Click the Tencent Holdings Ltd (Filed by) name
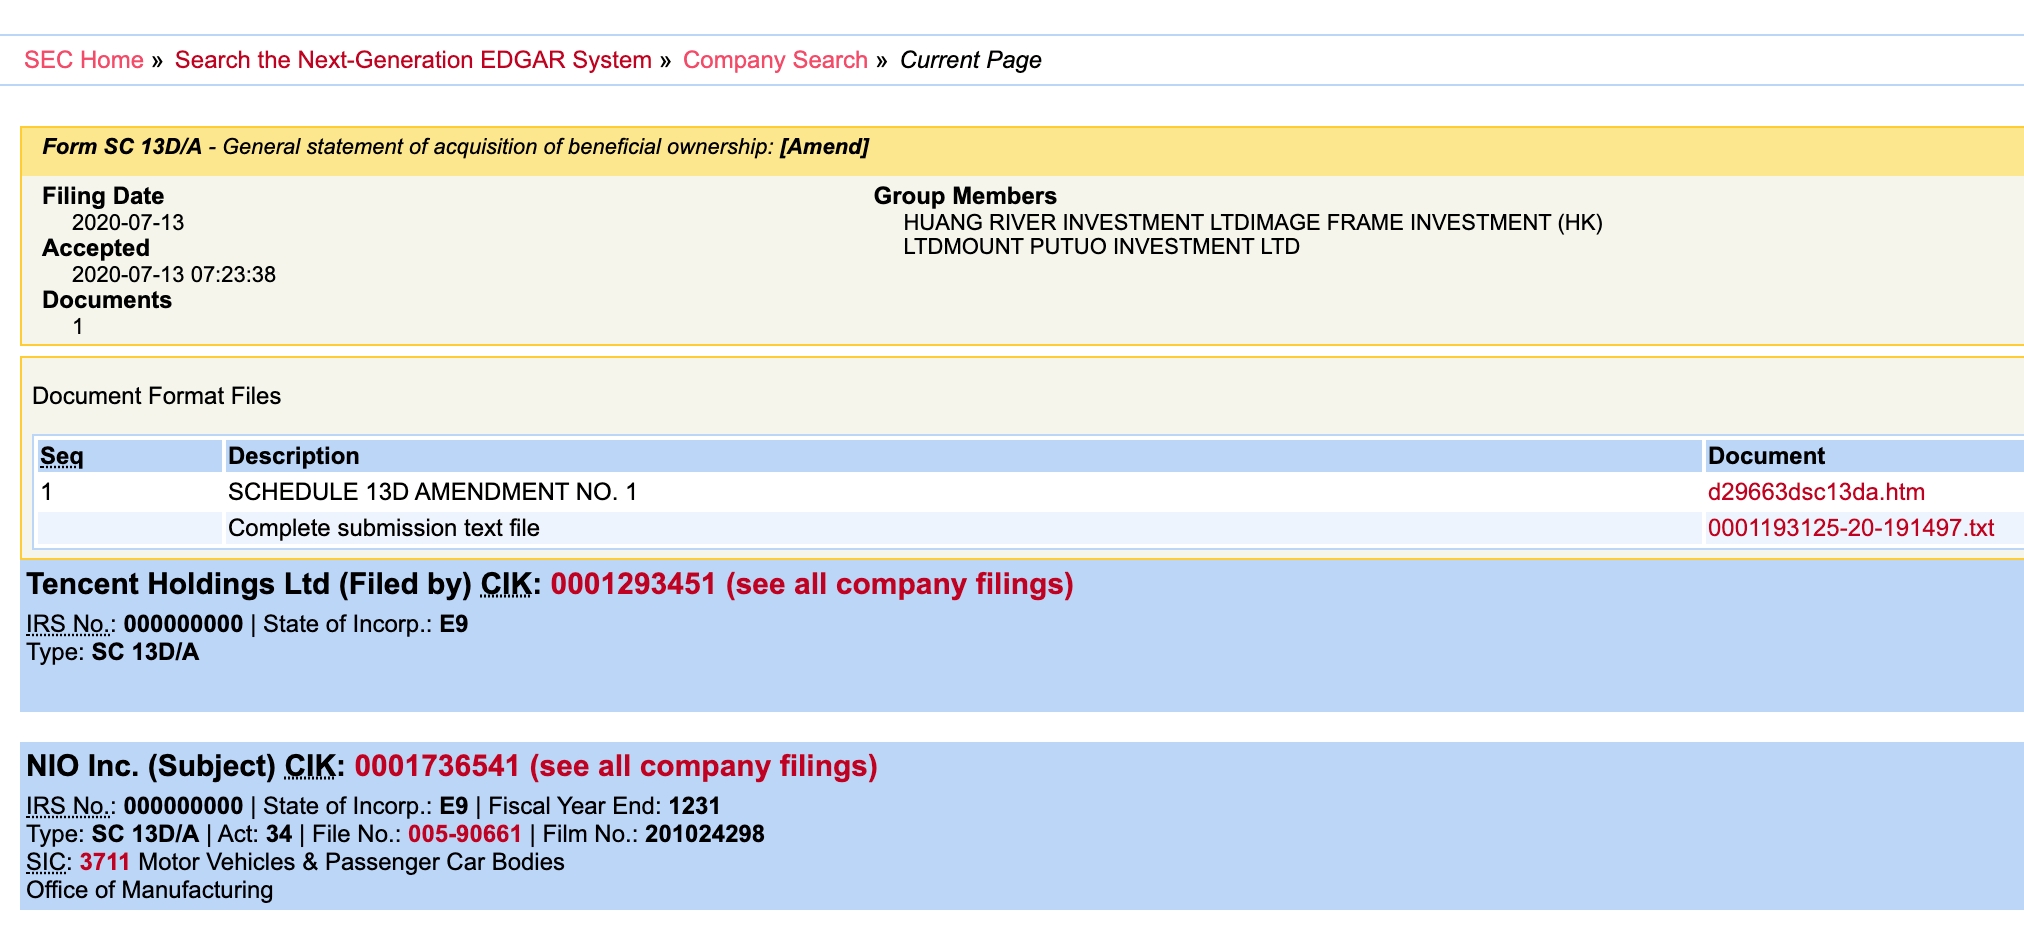2024x952 pixels. 249,584
